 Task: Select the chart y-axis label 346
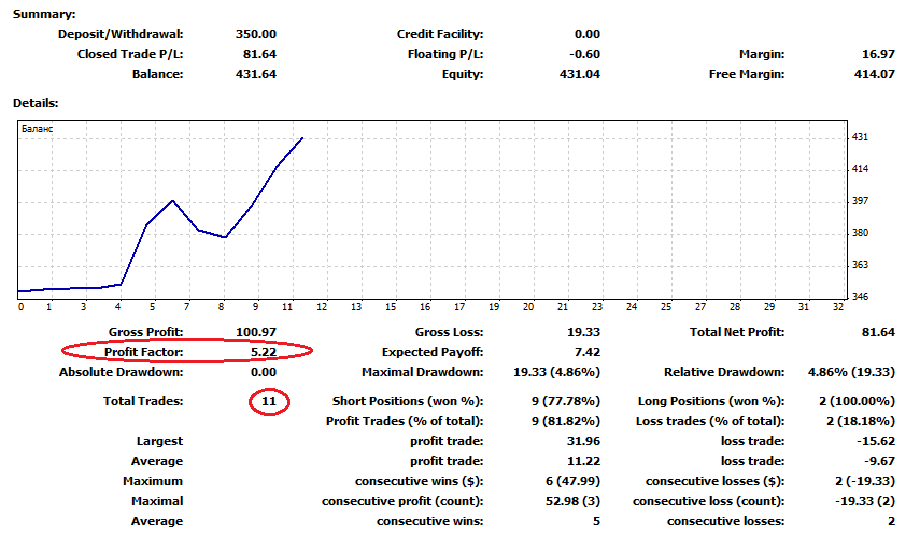(x=860, y=296)
